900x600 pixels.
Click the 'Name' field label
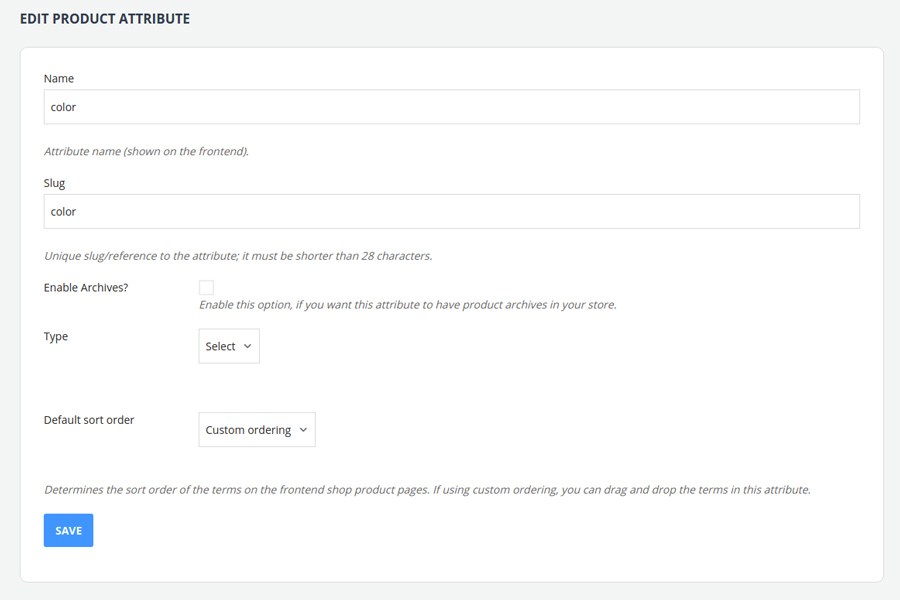(x=59, y=78)
